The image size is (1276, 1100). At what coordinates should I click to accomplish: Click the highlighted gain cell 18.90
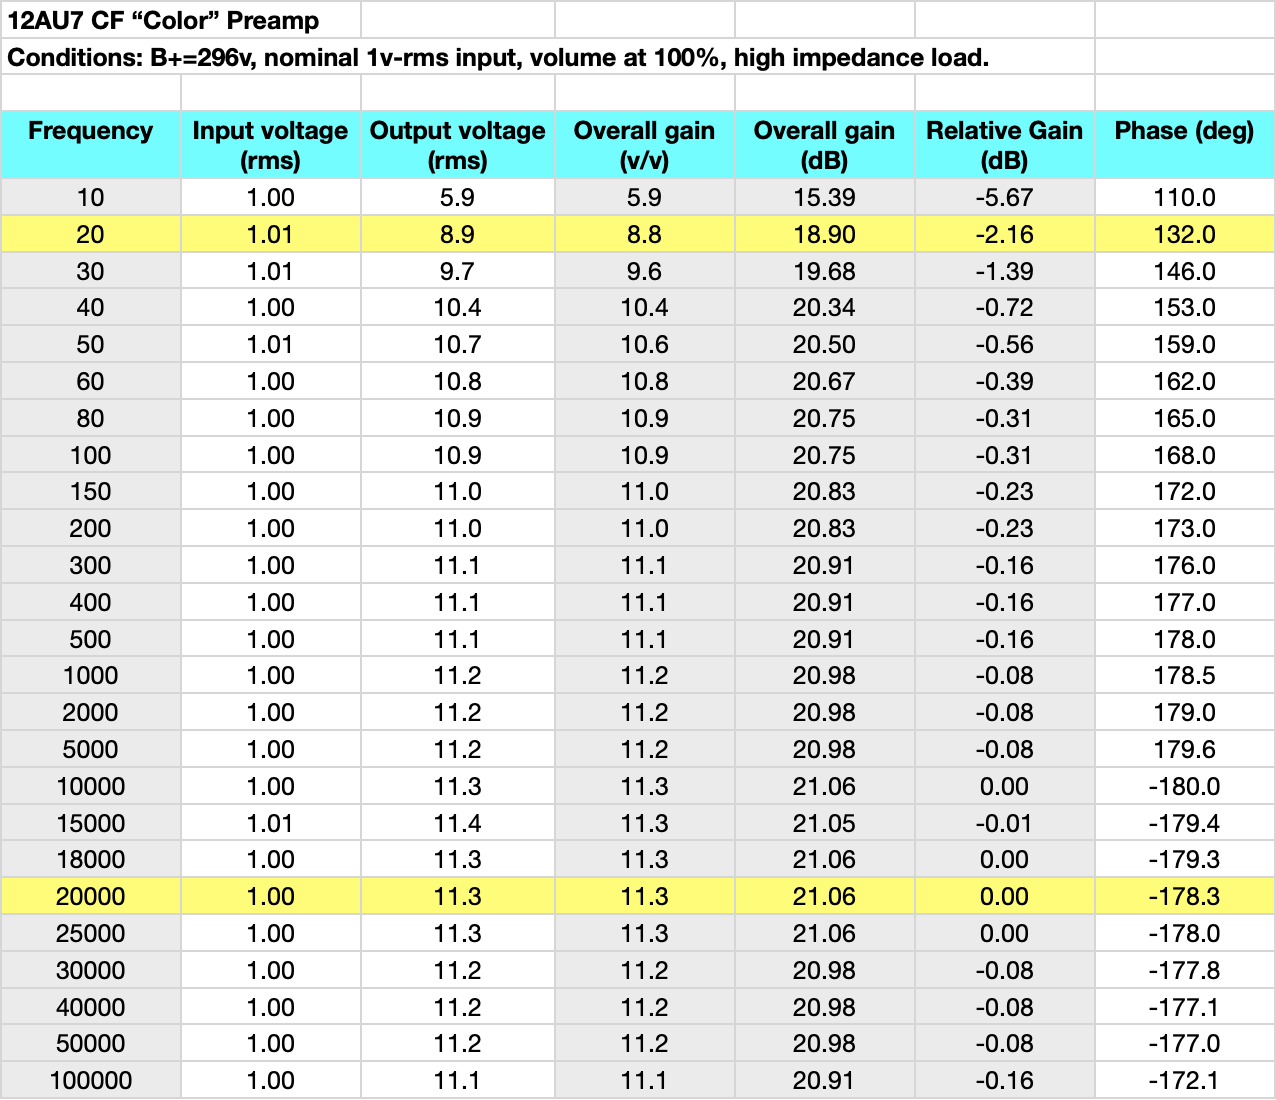[824, 234]
